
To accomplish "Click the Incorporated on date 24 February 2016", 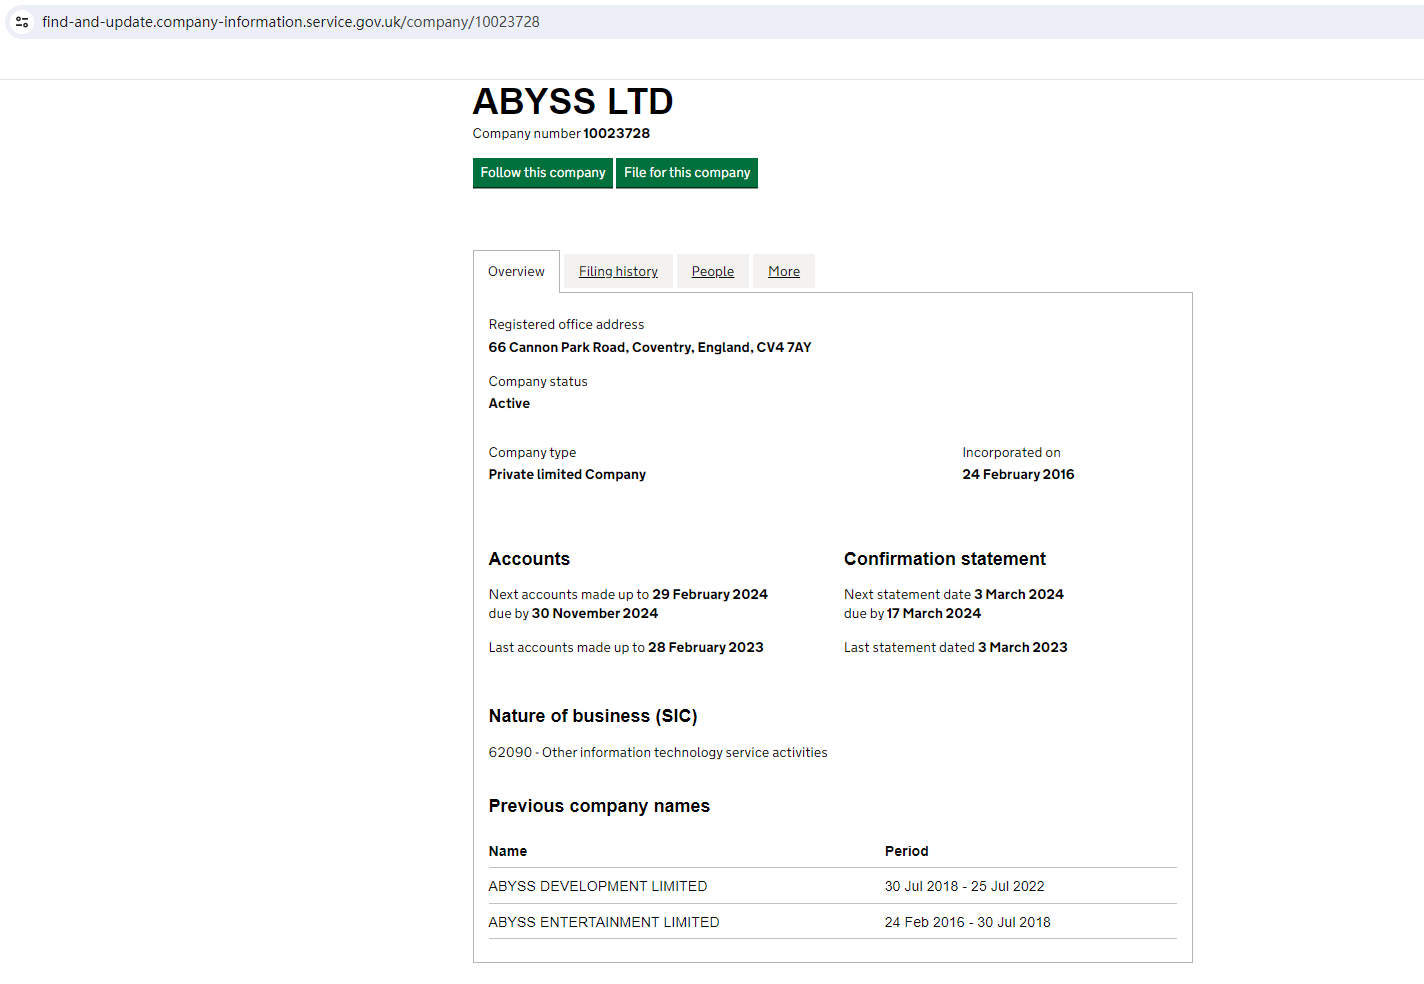I will 1018,474.
